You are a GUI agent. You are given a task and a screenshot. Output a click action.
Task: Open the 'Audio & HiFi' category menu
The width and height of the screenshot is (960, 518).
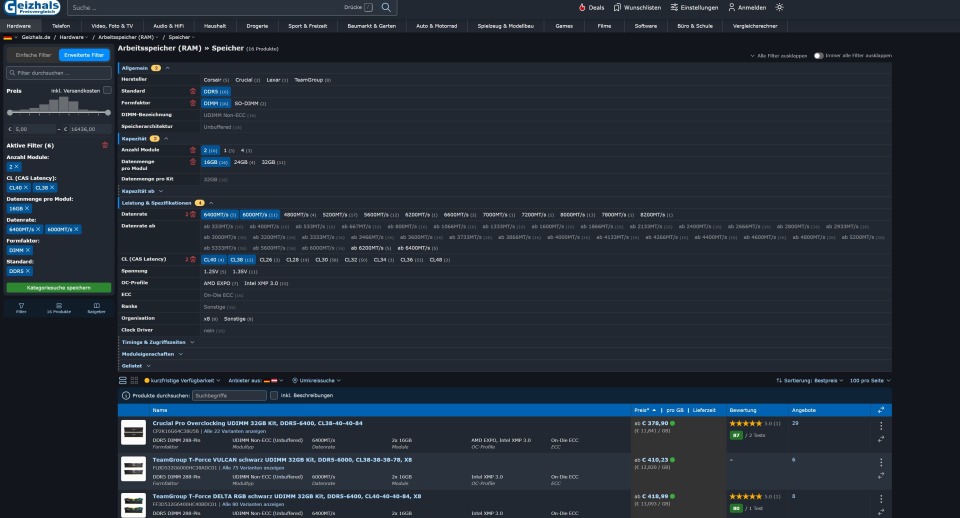(x=168, y=23)
